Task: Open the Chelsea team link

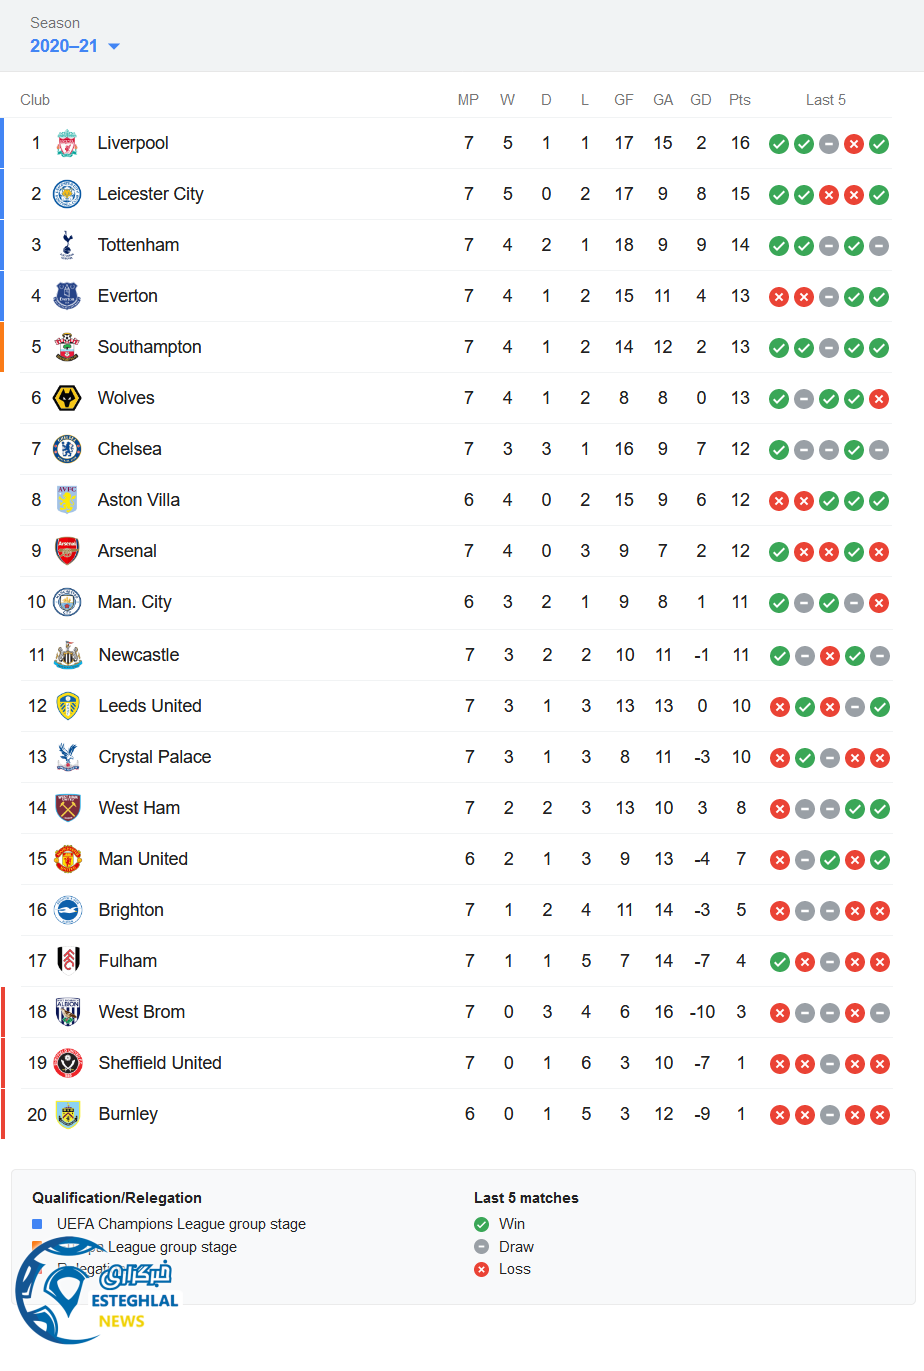Action: [x=129, y=449]
